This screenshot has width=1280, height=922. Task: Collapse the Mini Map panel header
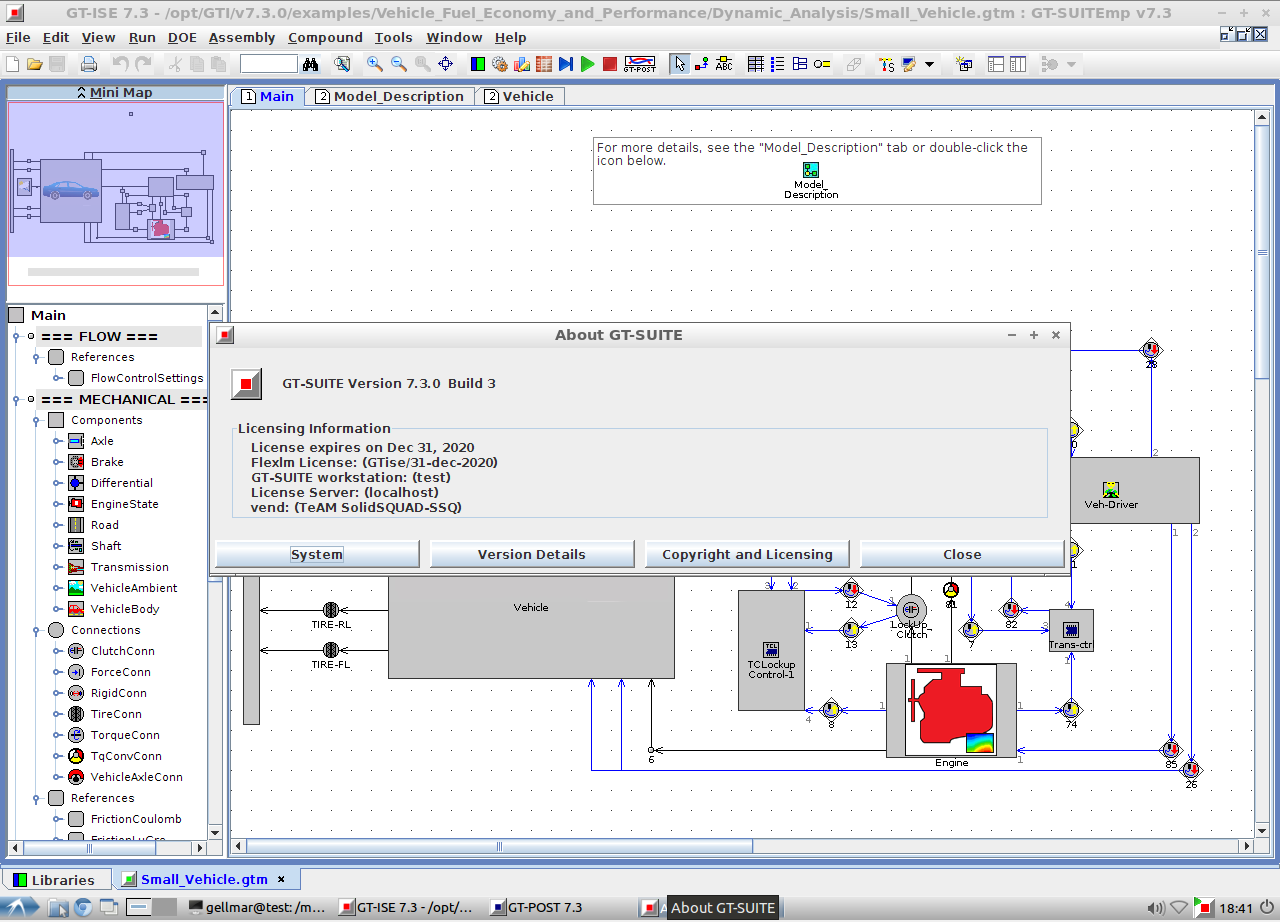pyautogui.click(x=116, y=92)
